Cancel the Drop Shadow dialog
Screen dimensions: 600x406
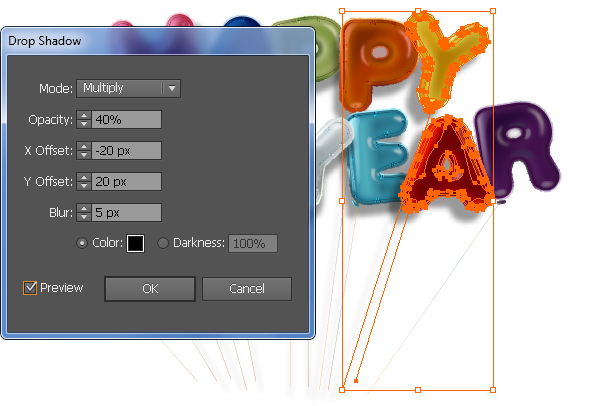(247, 289)
